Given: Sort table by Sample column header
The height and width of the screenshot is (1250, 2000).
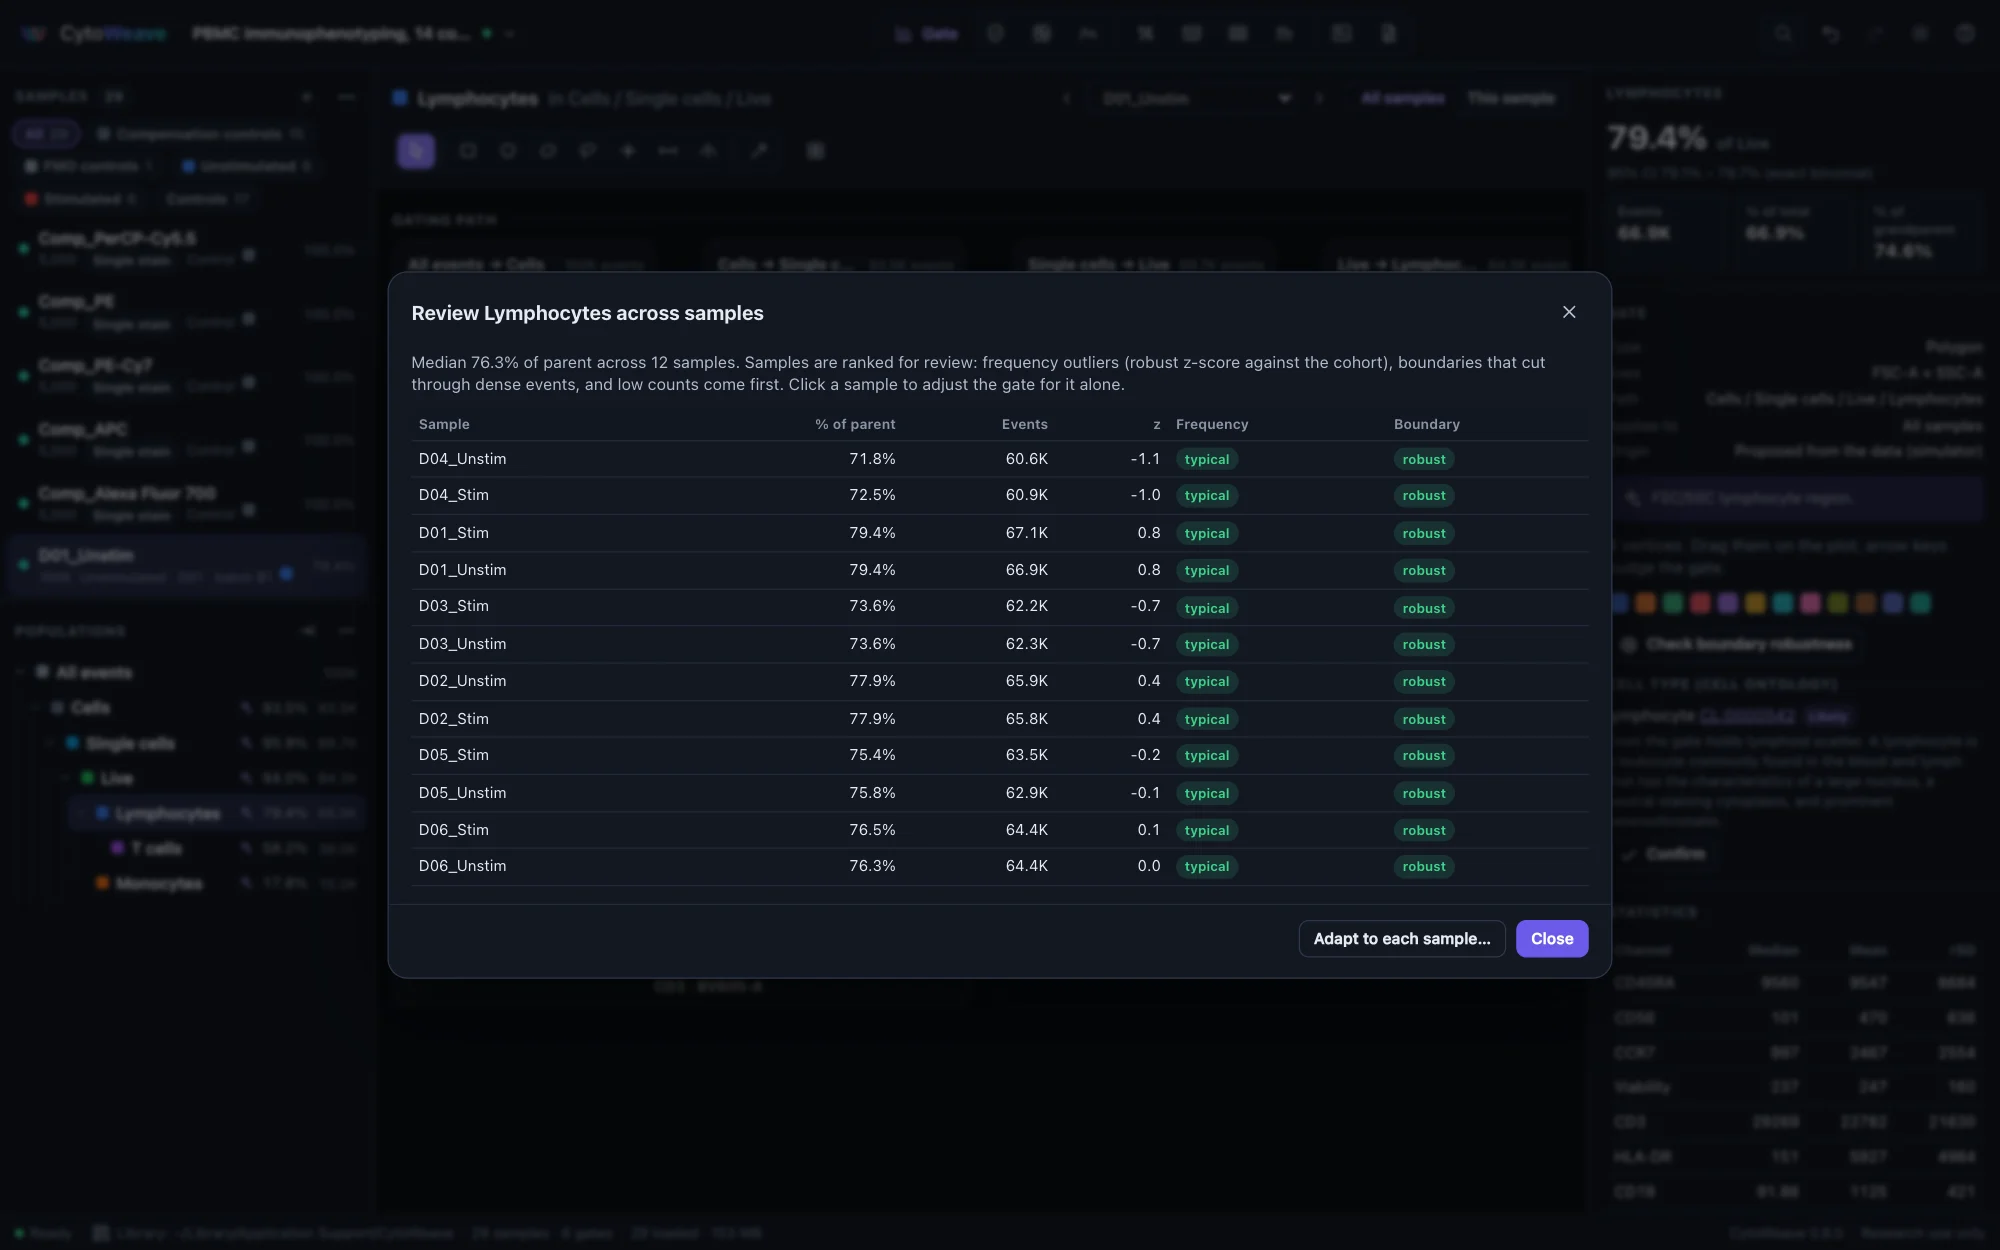Looking at the screenshot, I should (444, 424).
